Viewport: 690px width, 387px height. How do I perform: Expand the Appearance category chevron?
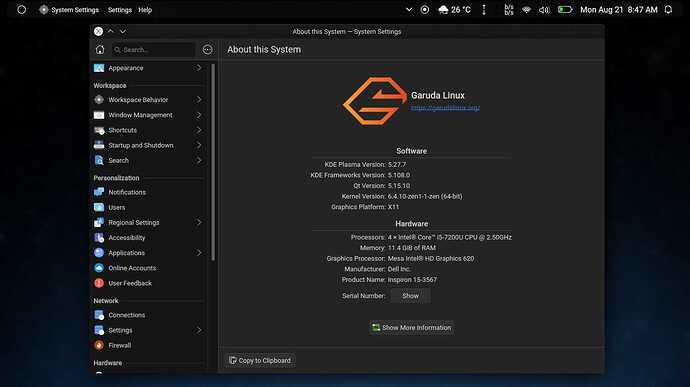(199, 68)
